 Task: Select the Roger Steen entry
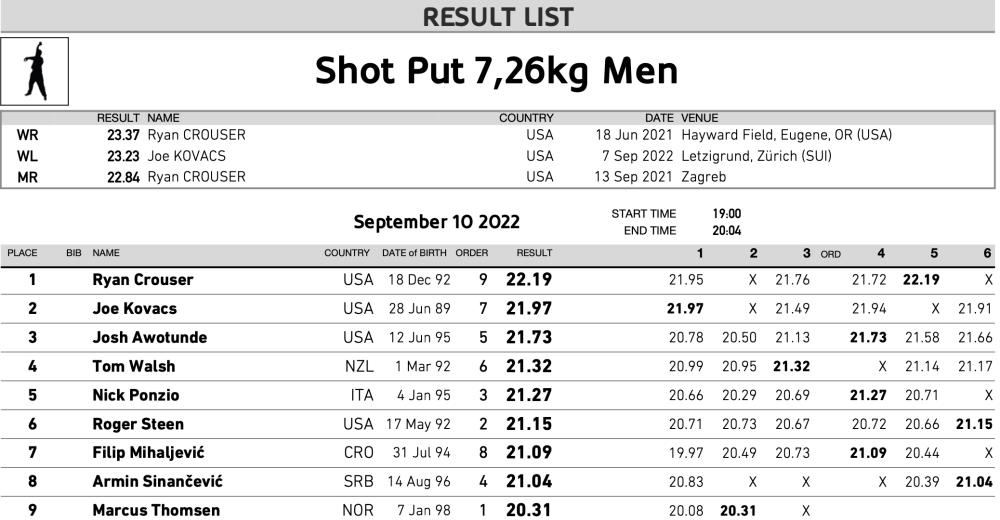tap(138, 424)
